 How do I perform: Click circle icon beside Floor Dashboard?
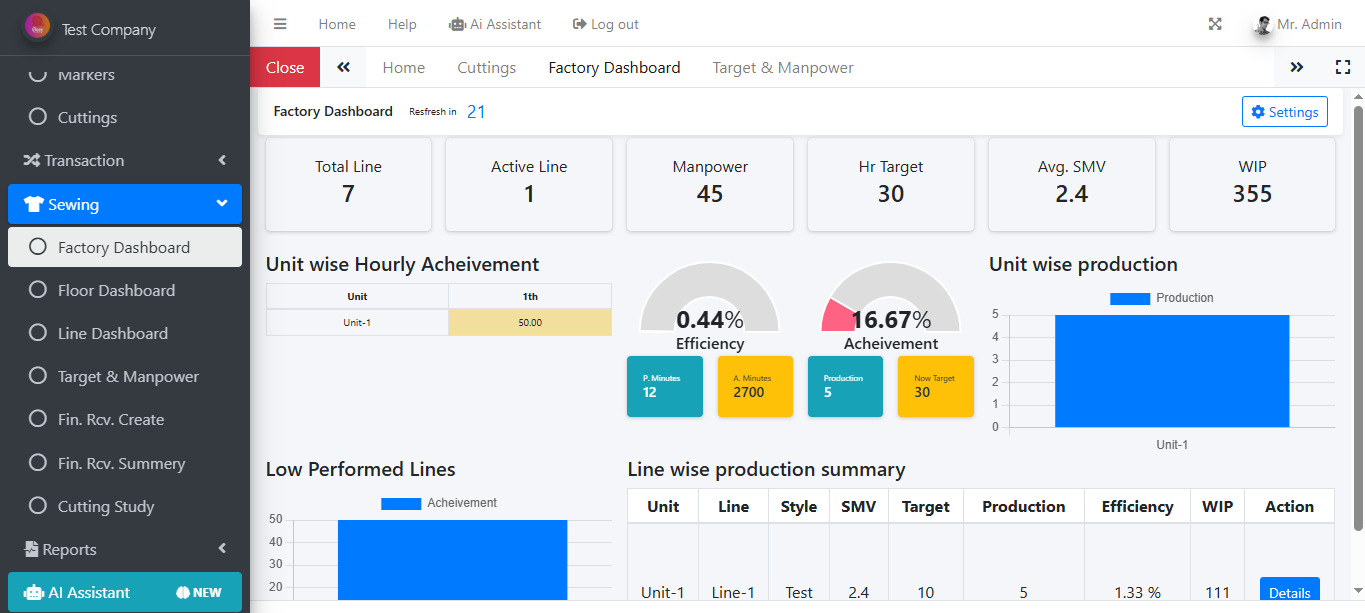coord(38,290)
